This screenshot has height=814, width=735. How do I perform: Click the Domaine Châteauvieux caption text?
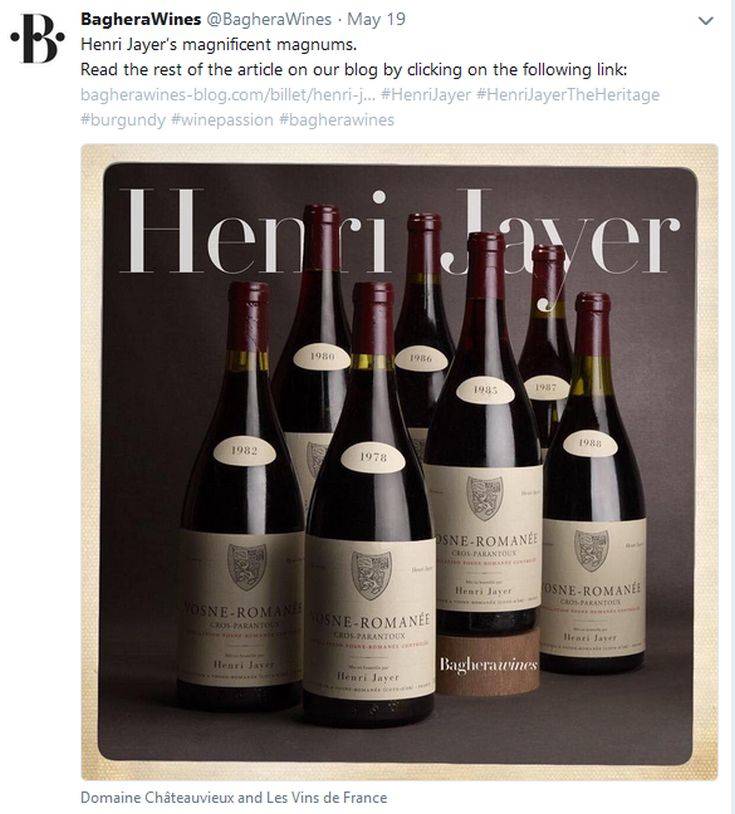[x=233, y=797]
